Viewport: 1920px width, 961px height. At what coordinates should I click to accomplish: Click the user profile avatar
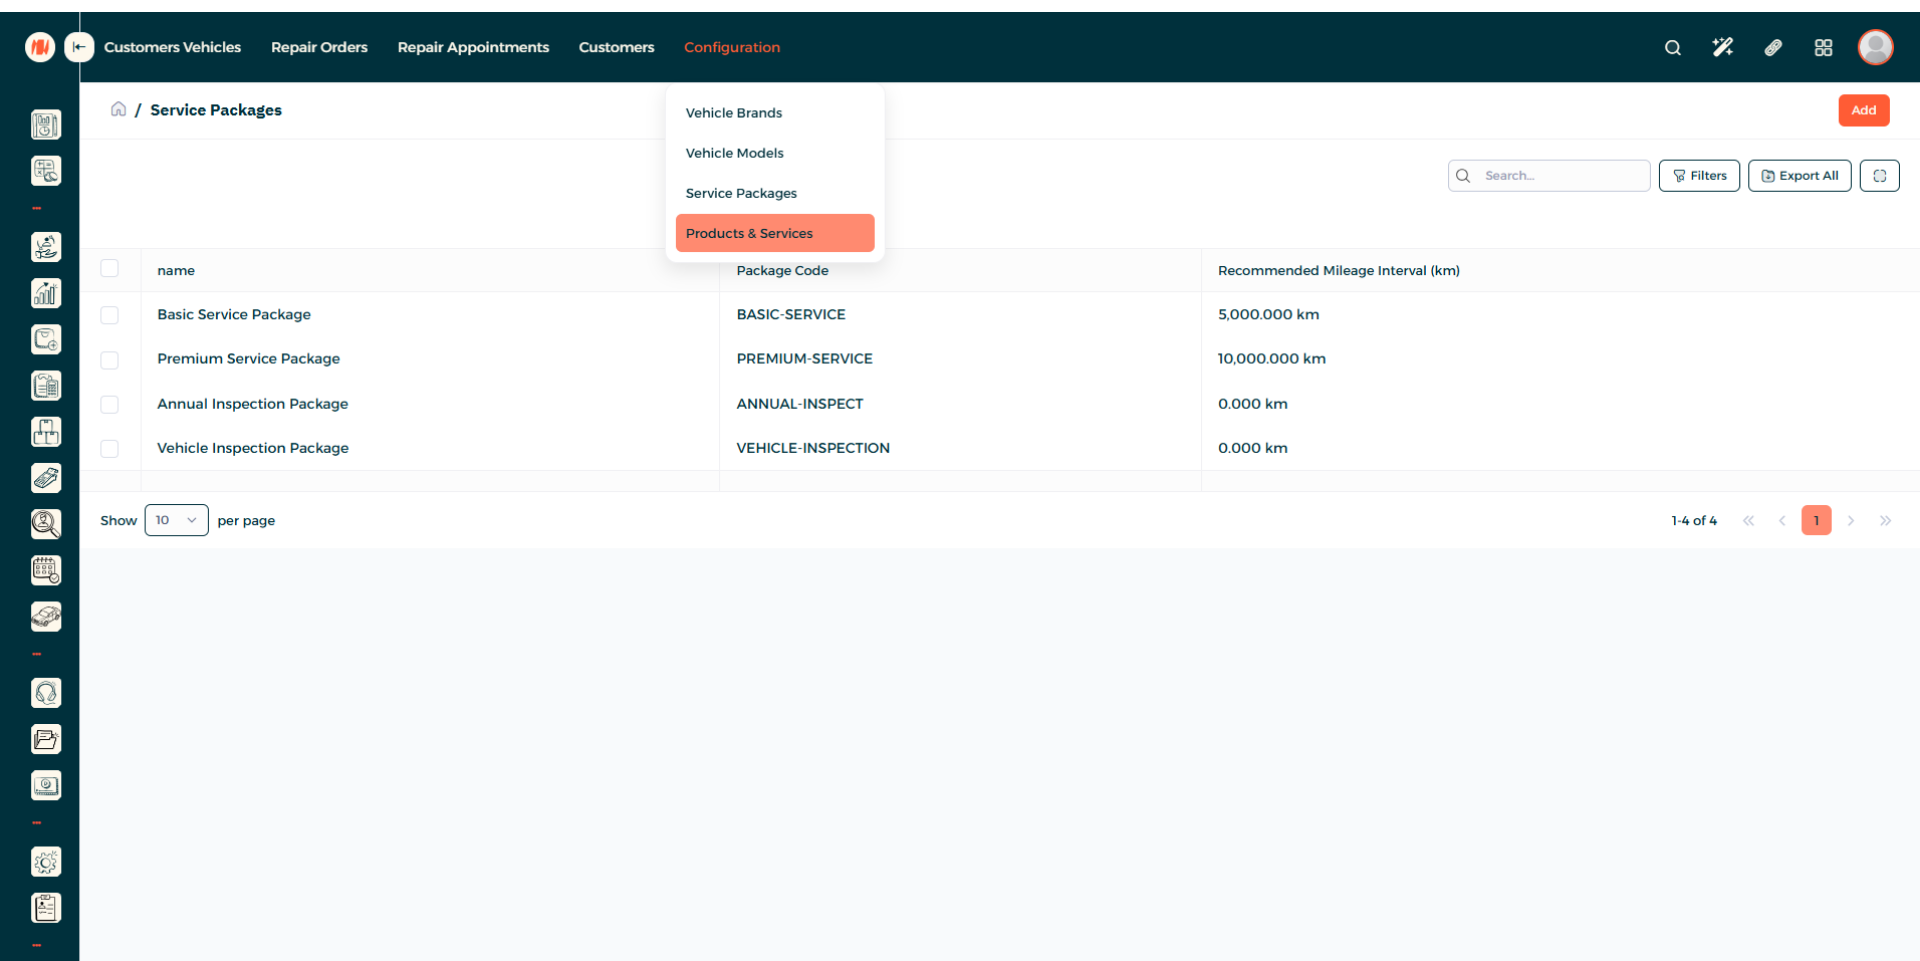coord(1875,47)
